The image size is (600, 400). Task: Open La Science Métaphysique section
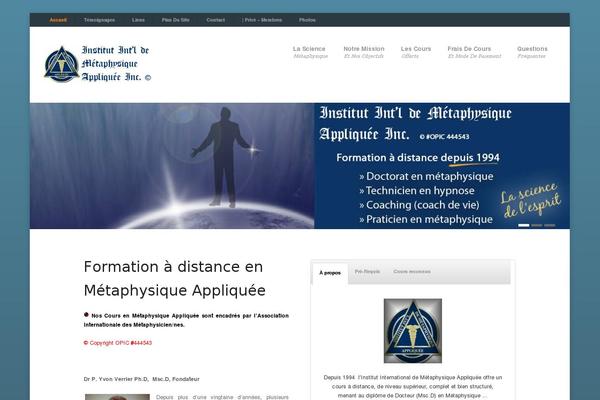click(310, 52)
